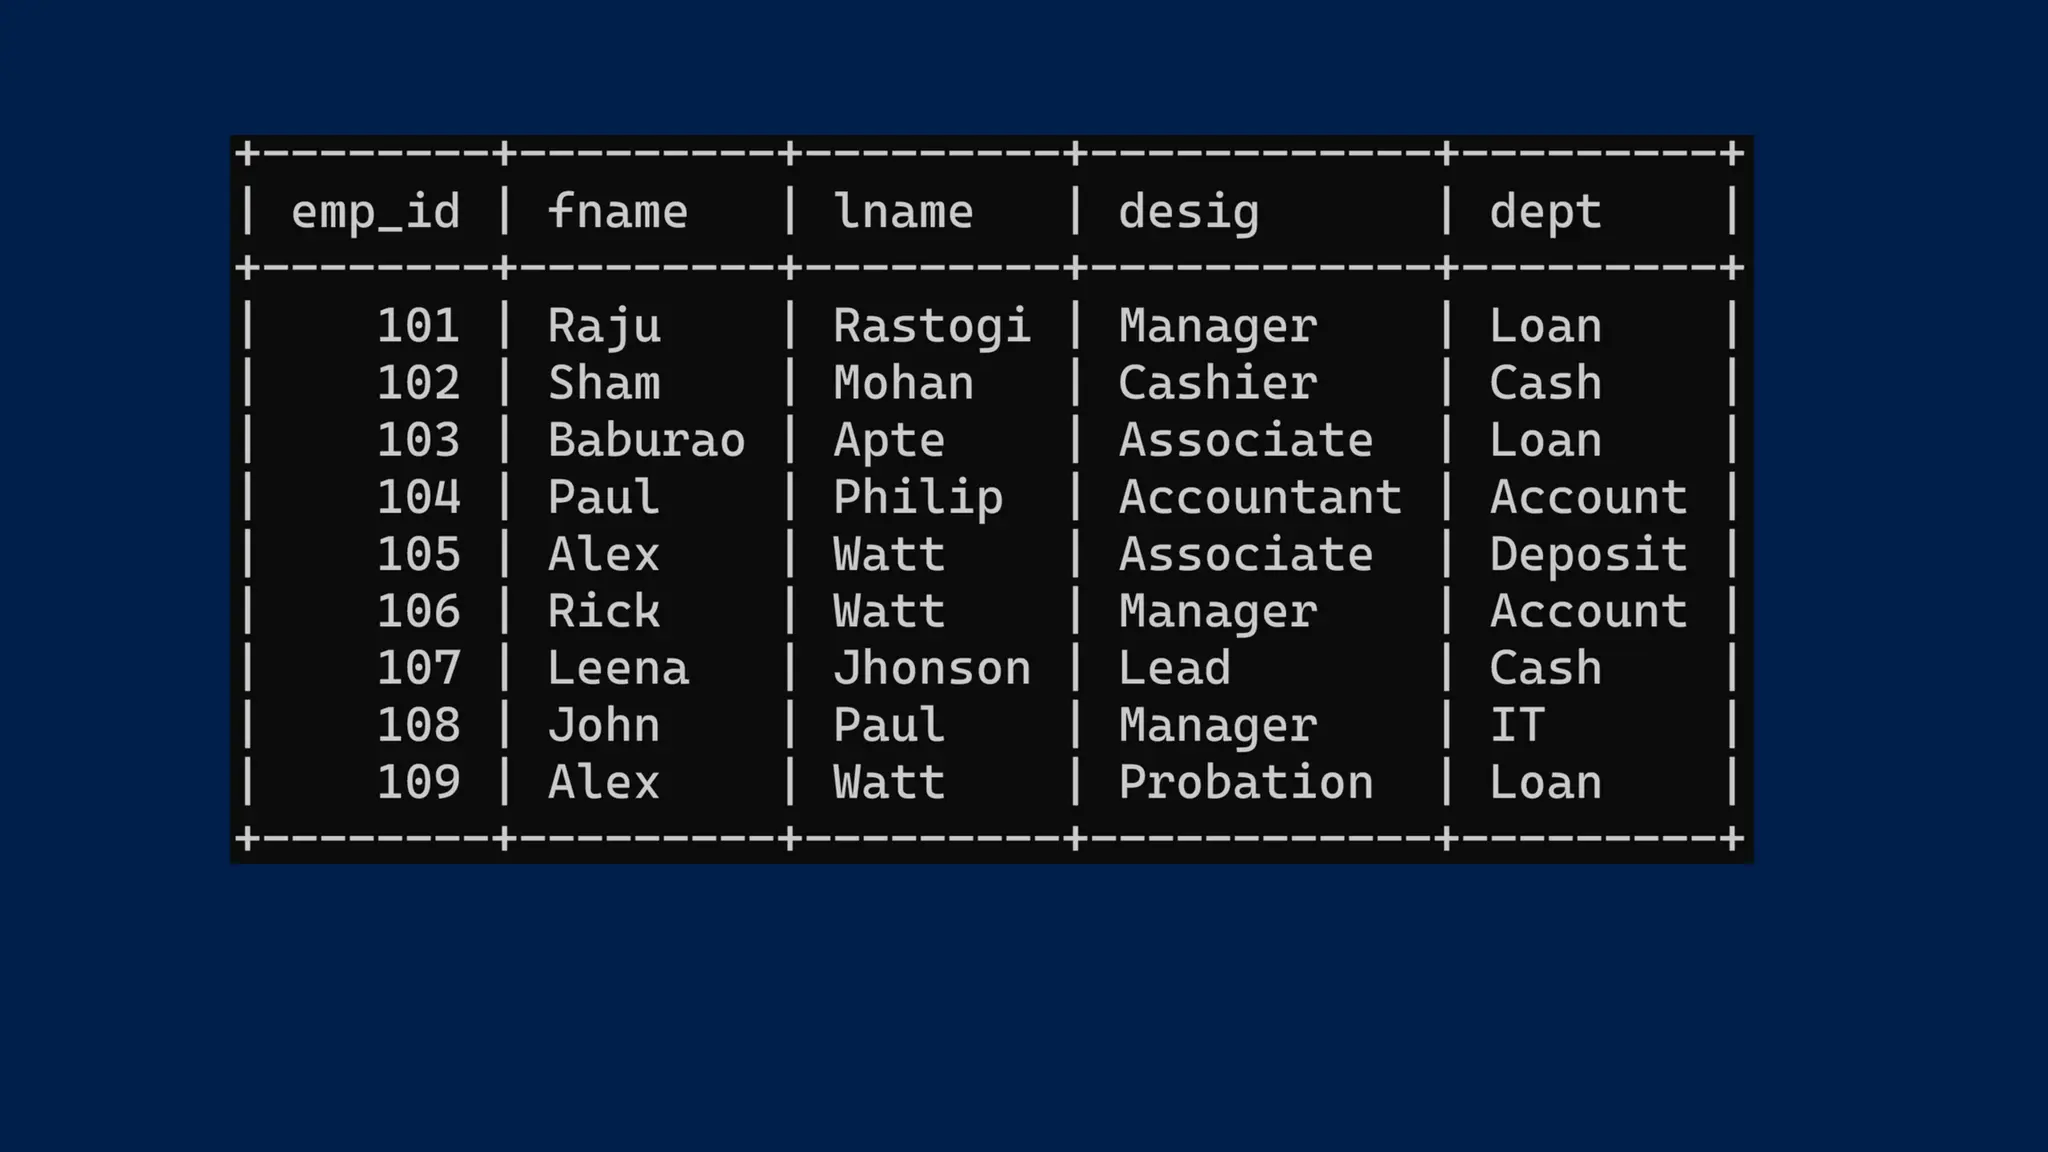Select the Accountant designation cell

[x=1259, y=497]
